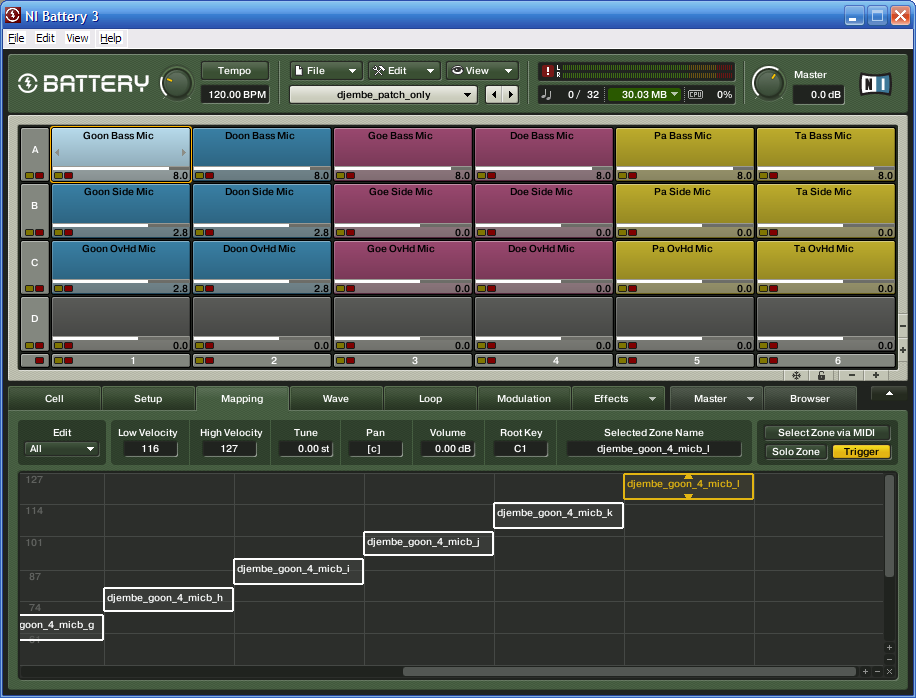Open the djembe_patch_only kit selector
Screen dimensions: 916x698
[x=383, y=95]
